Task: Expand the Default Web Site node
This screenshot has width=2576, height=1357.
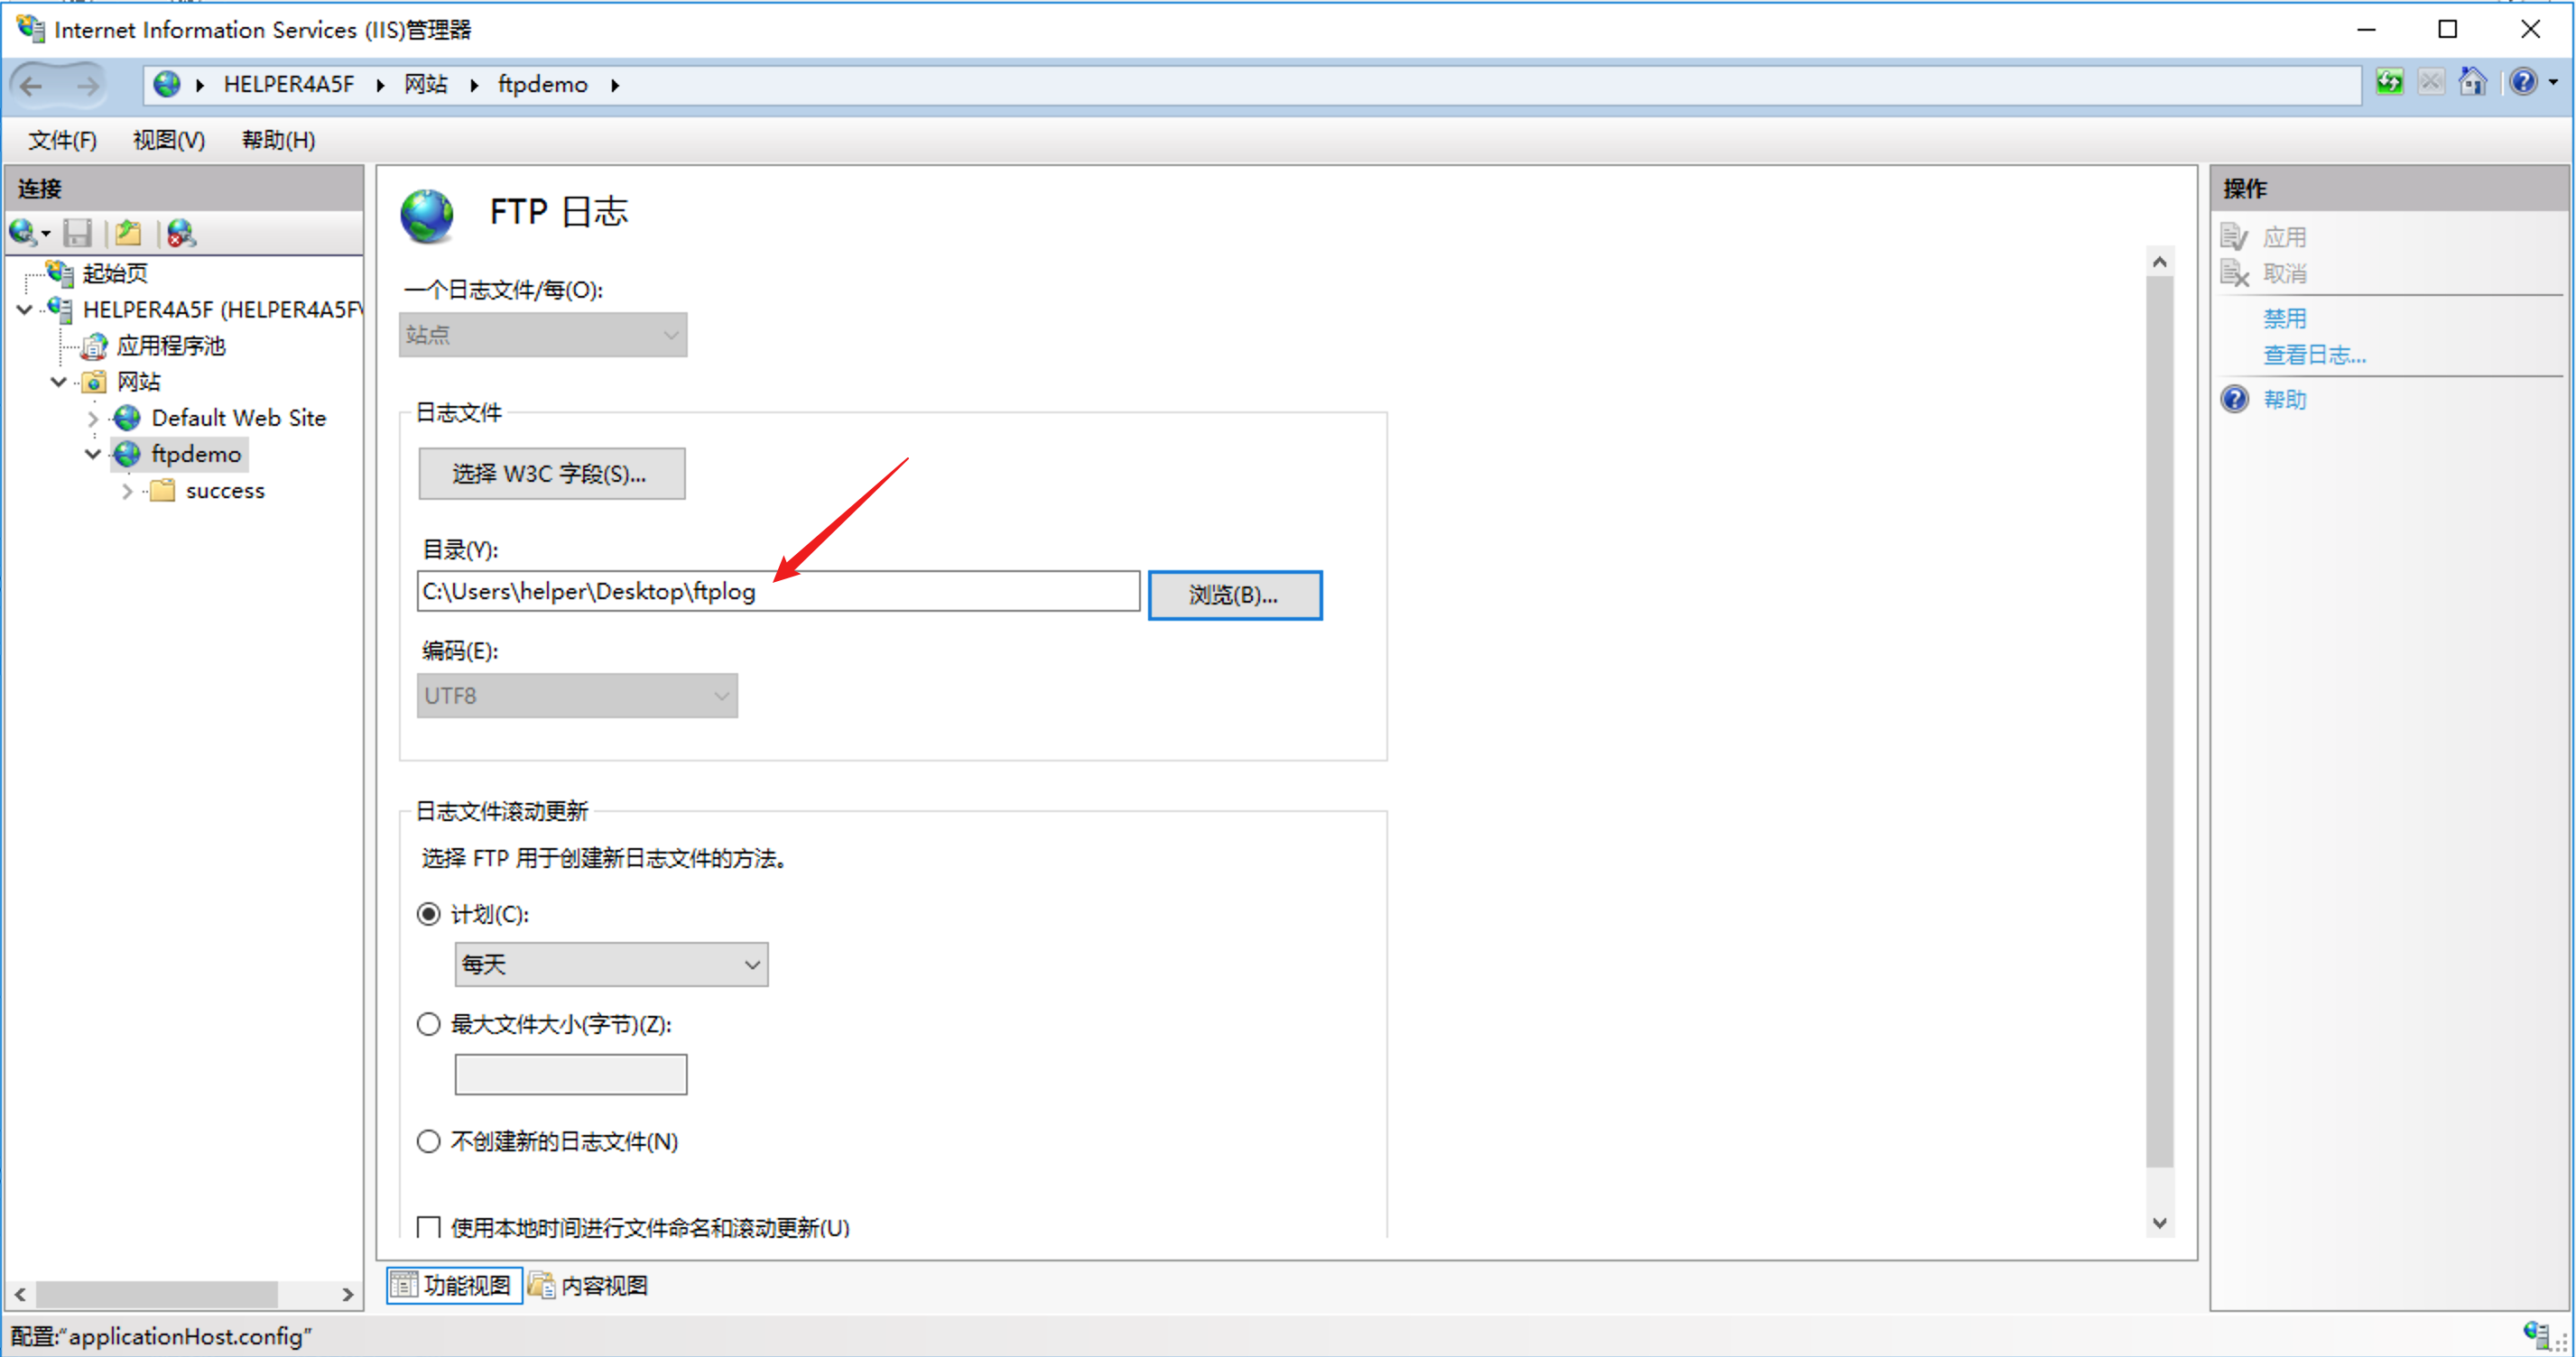Action: pyautogui.click(x=93, y=418)
